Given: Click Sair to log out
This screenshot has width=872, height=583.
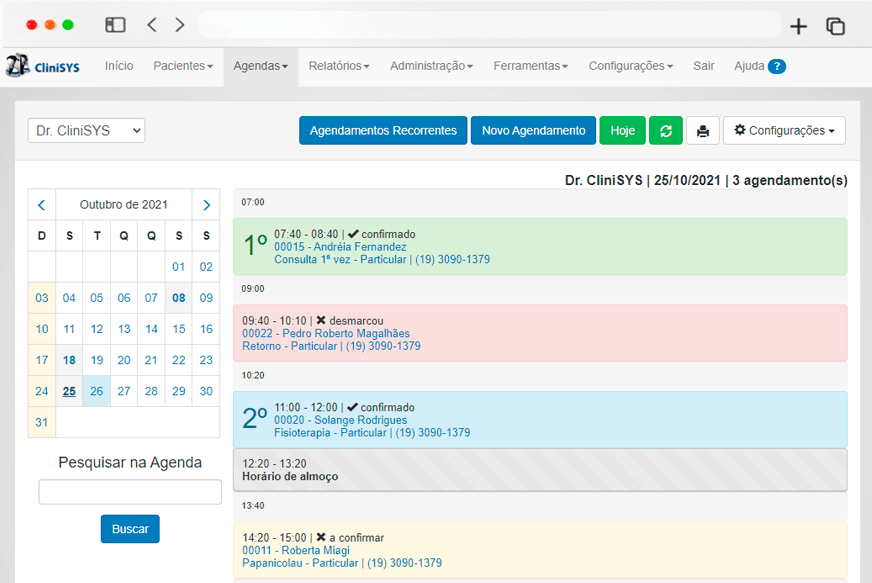Looking at the screenshot, I should tap(703, 66).
